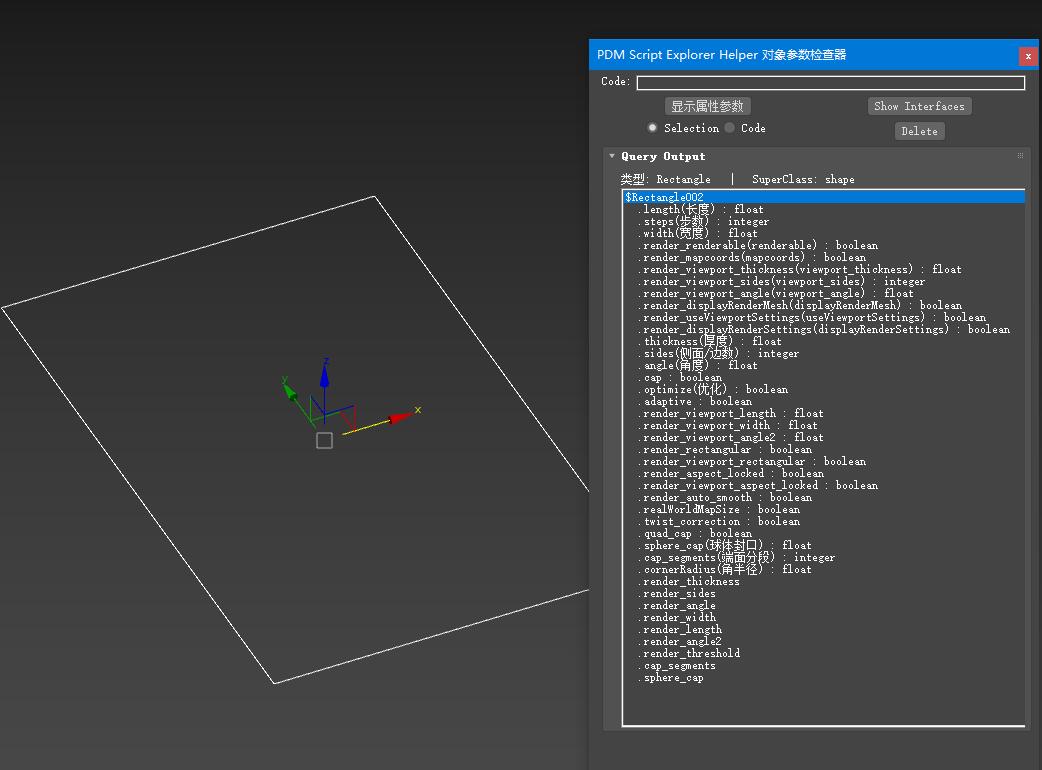This screenshot has width=1042, height=770.
Task: Select the .render_thickness row
Action: coord(823,581)
